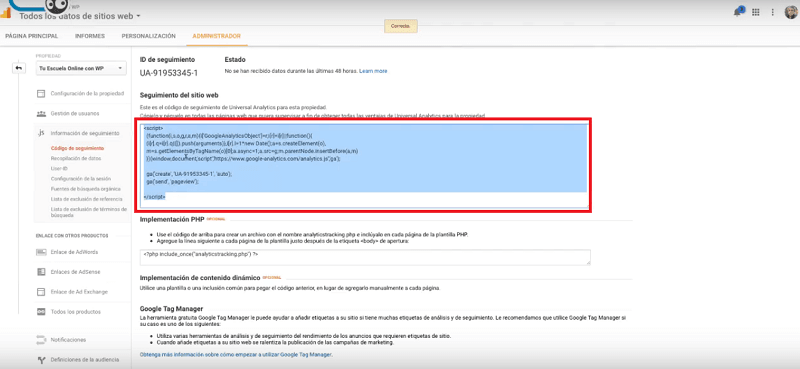Open the three-dot more options menu

(x=772, y=12)
